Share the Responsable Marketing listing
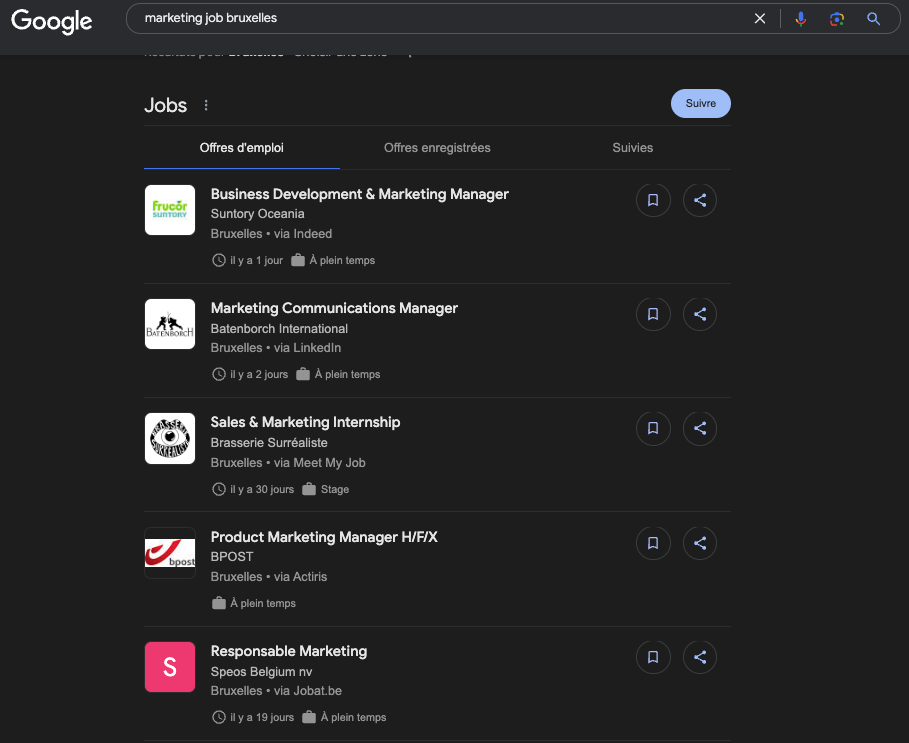The height and width of the screenshot is (743, 909). coord(700,657)
